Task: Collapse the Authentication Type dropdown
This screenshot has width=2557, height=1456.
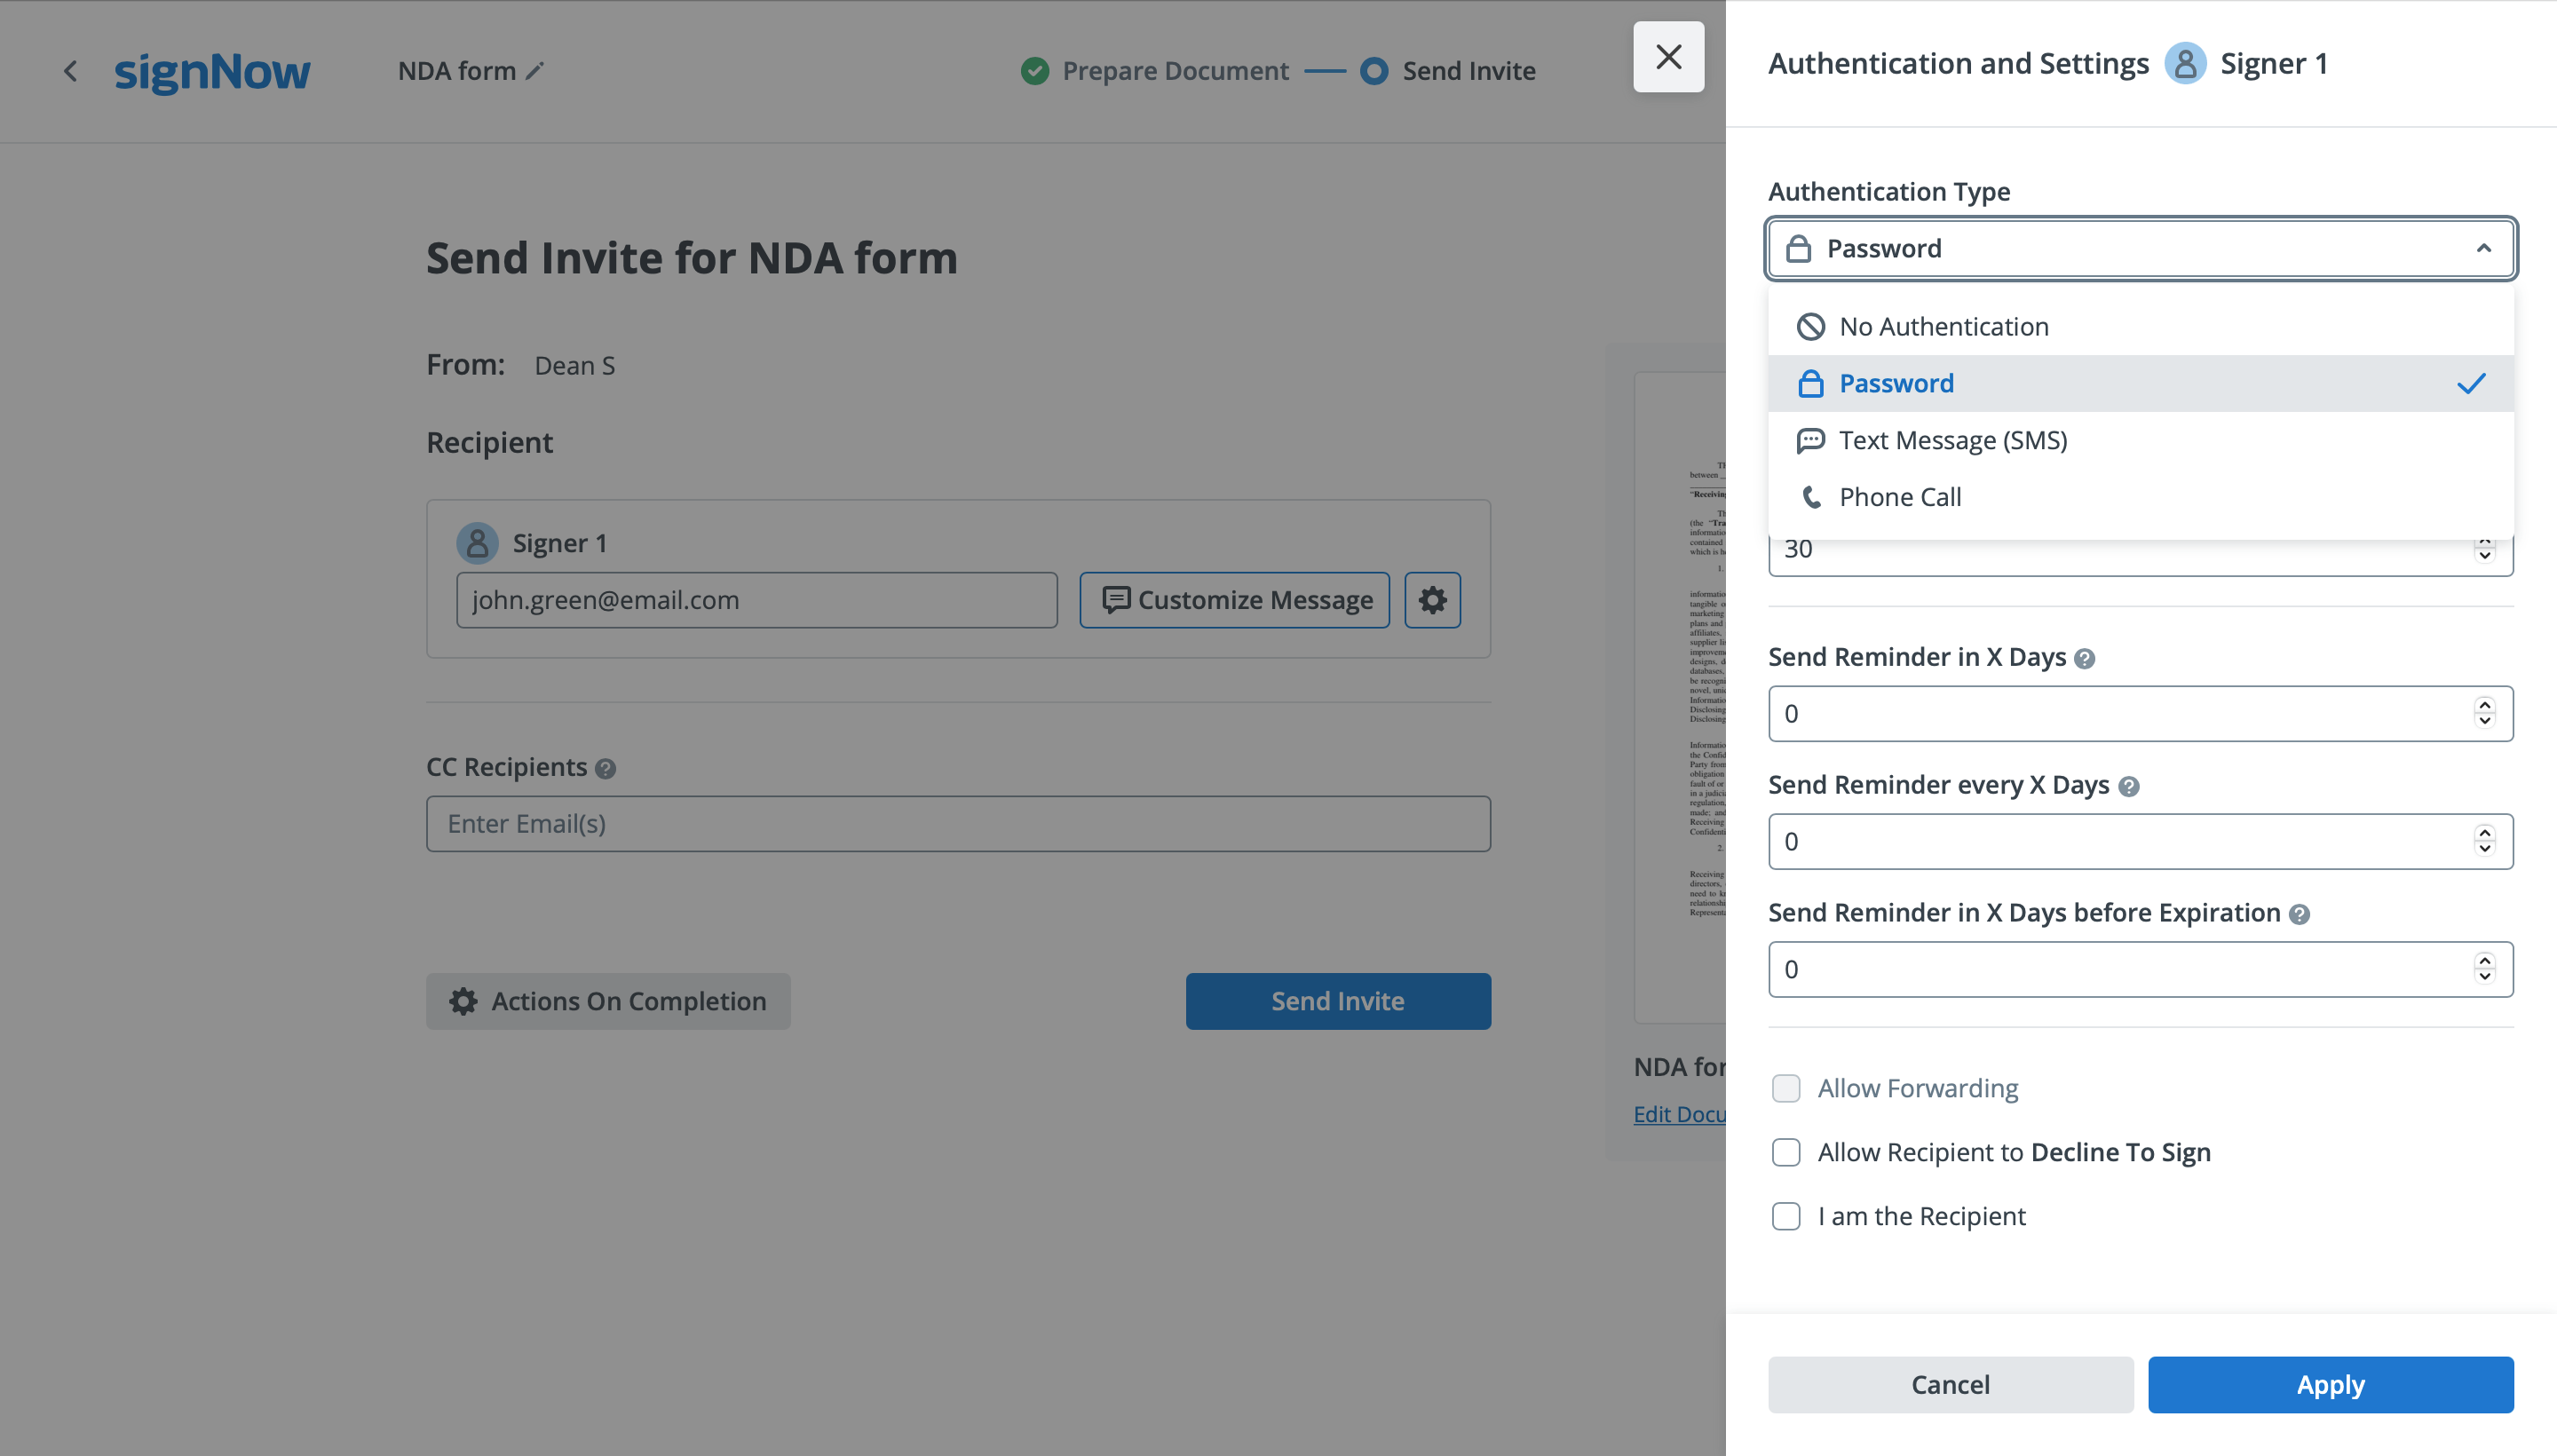Action: [2483, 248]
